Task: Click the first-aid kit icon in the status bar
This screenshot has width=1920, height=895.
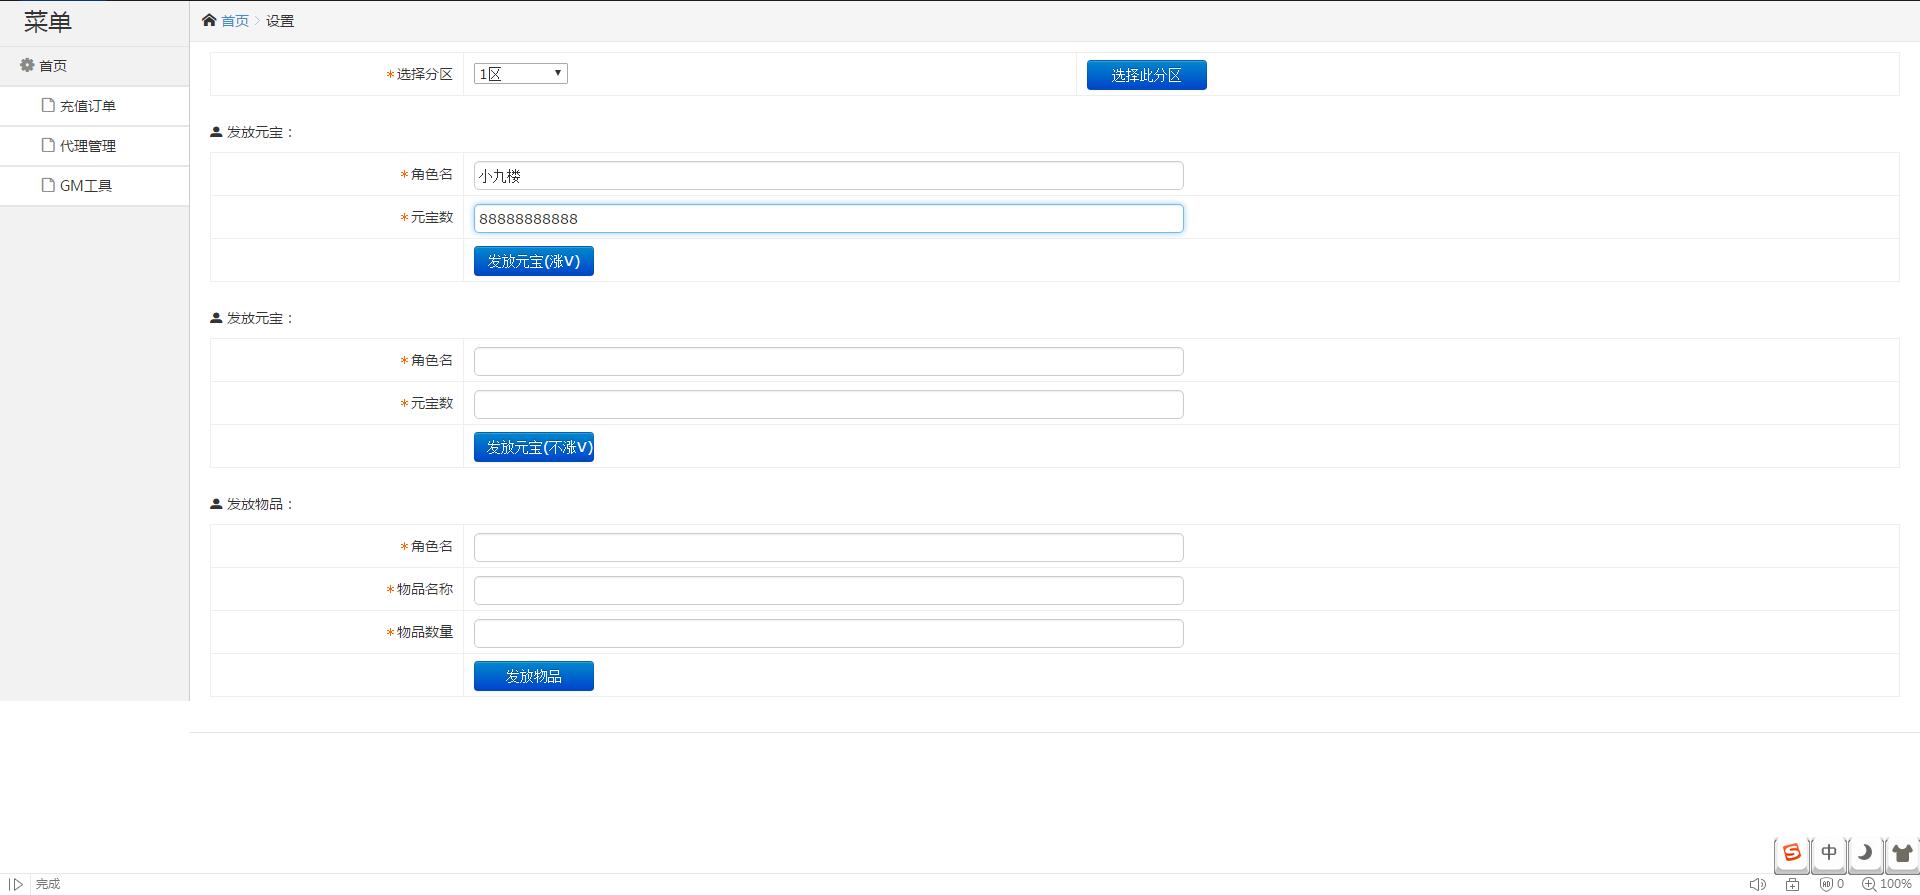Action: pos(1793,884)
